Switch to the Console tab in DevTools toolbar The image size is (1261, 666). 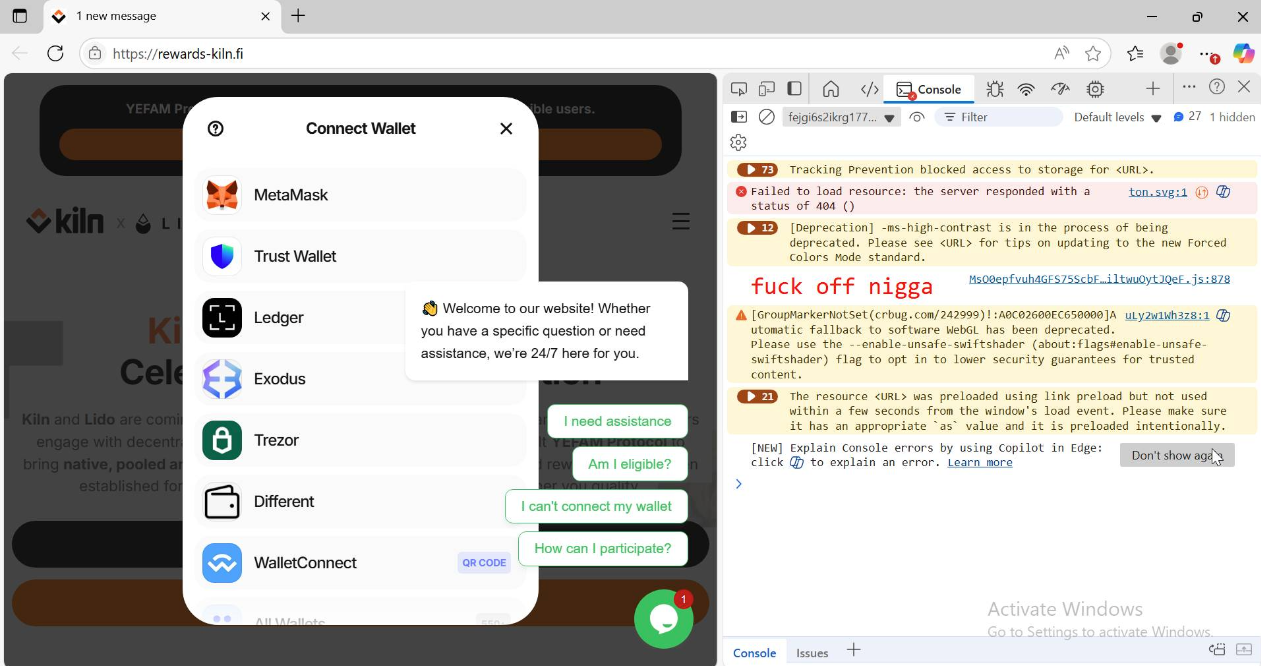coord(929,89)
